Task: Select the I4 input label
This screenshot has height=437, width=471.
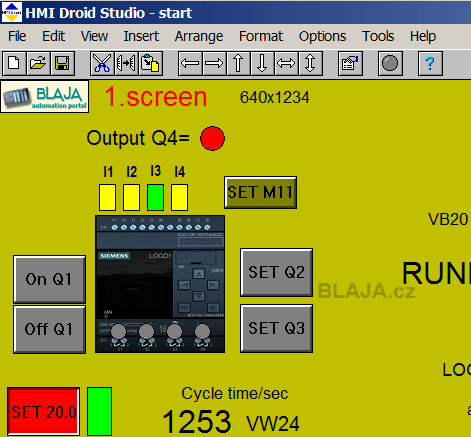Action: pyautogui.click(x=180, y=172)
